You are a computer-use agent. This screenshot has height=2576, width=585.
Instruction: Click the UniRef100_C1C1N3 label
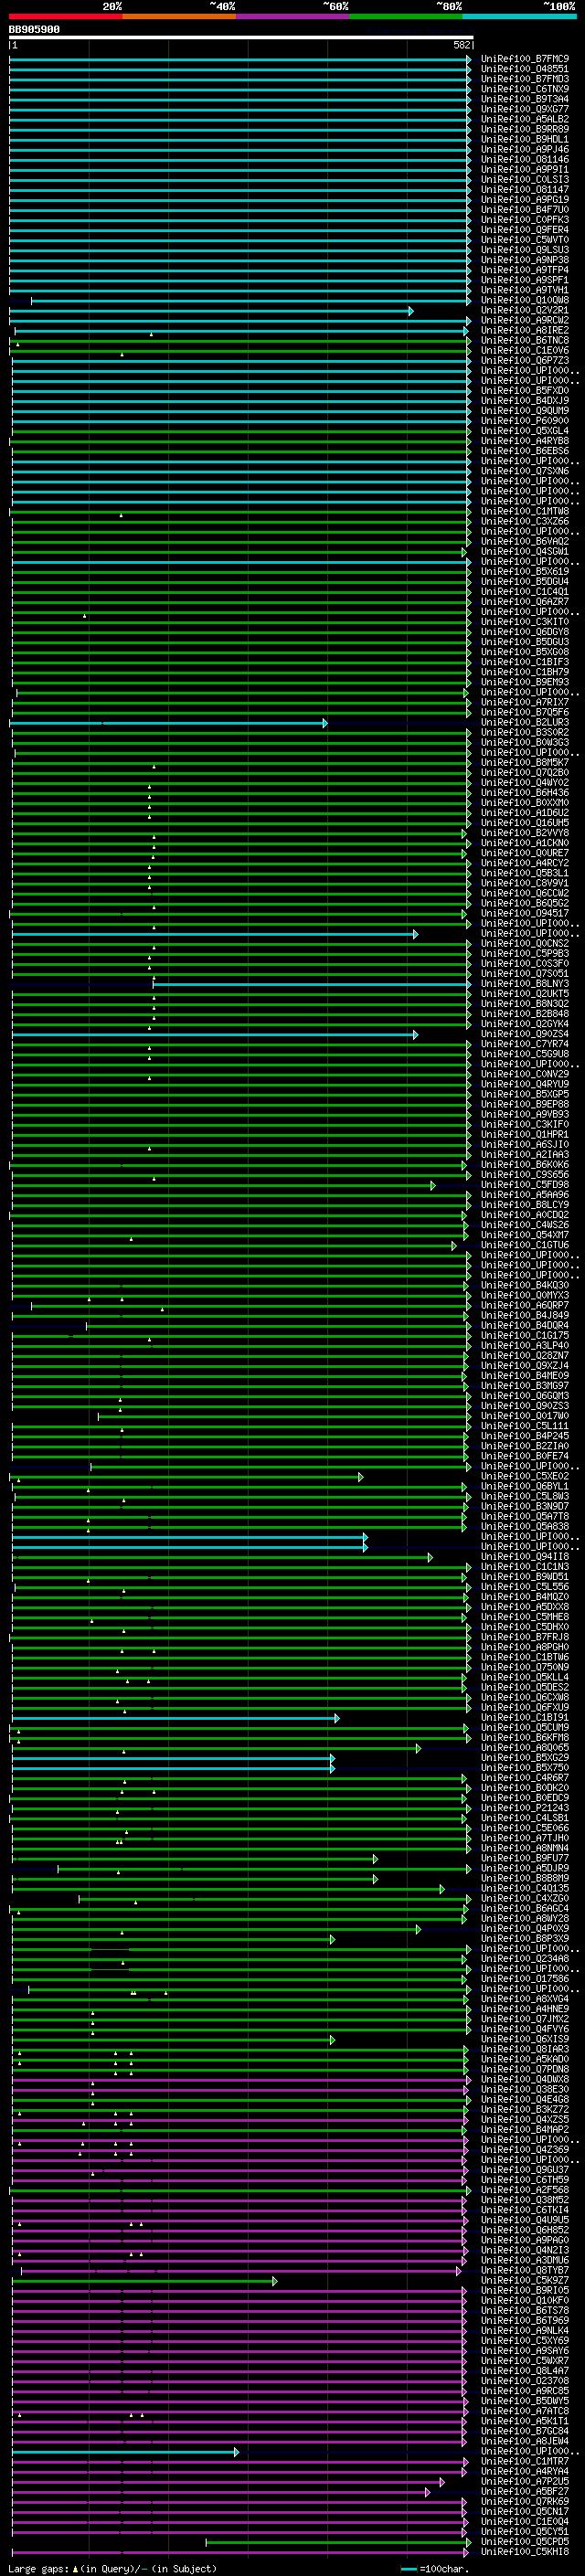click(x=524, y=1566)
